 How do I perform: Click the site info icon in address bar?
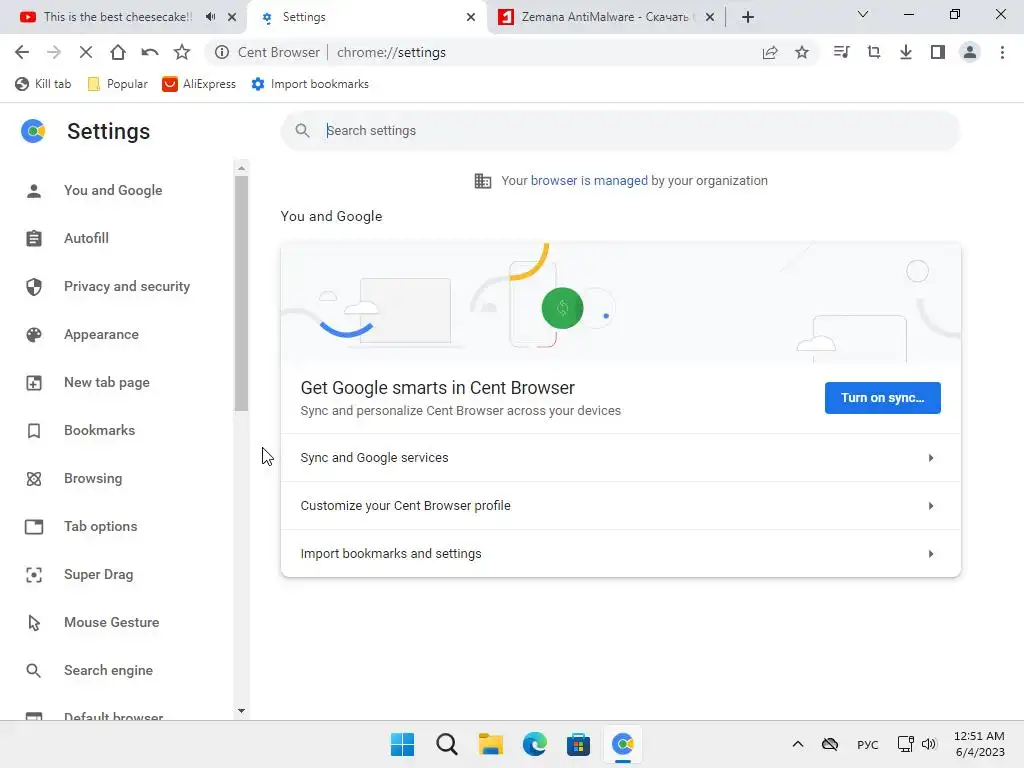[222, 52]
